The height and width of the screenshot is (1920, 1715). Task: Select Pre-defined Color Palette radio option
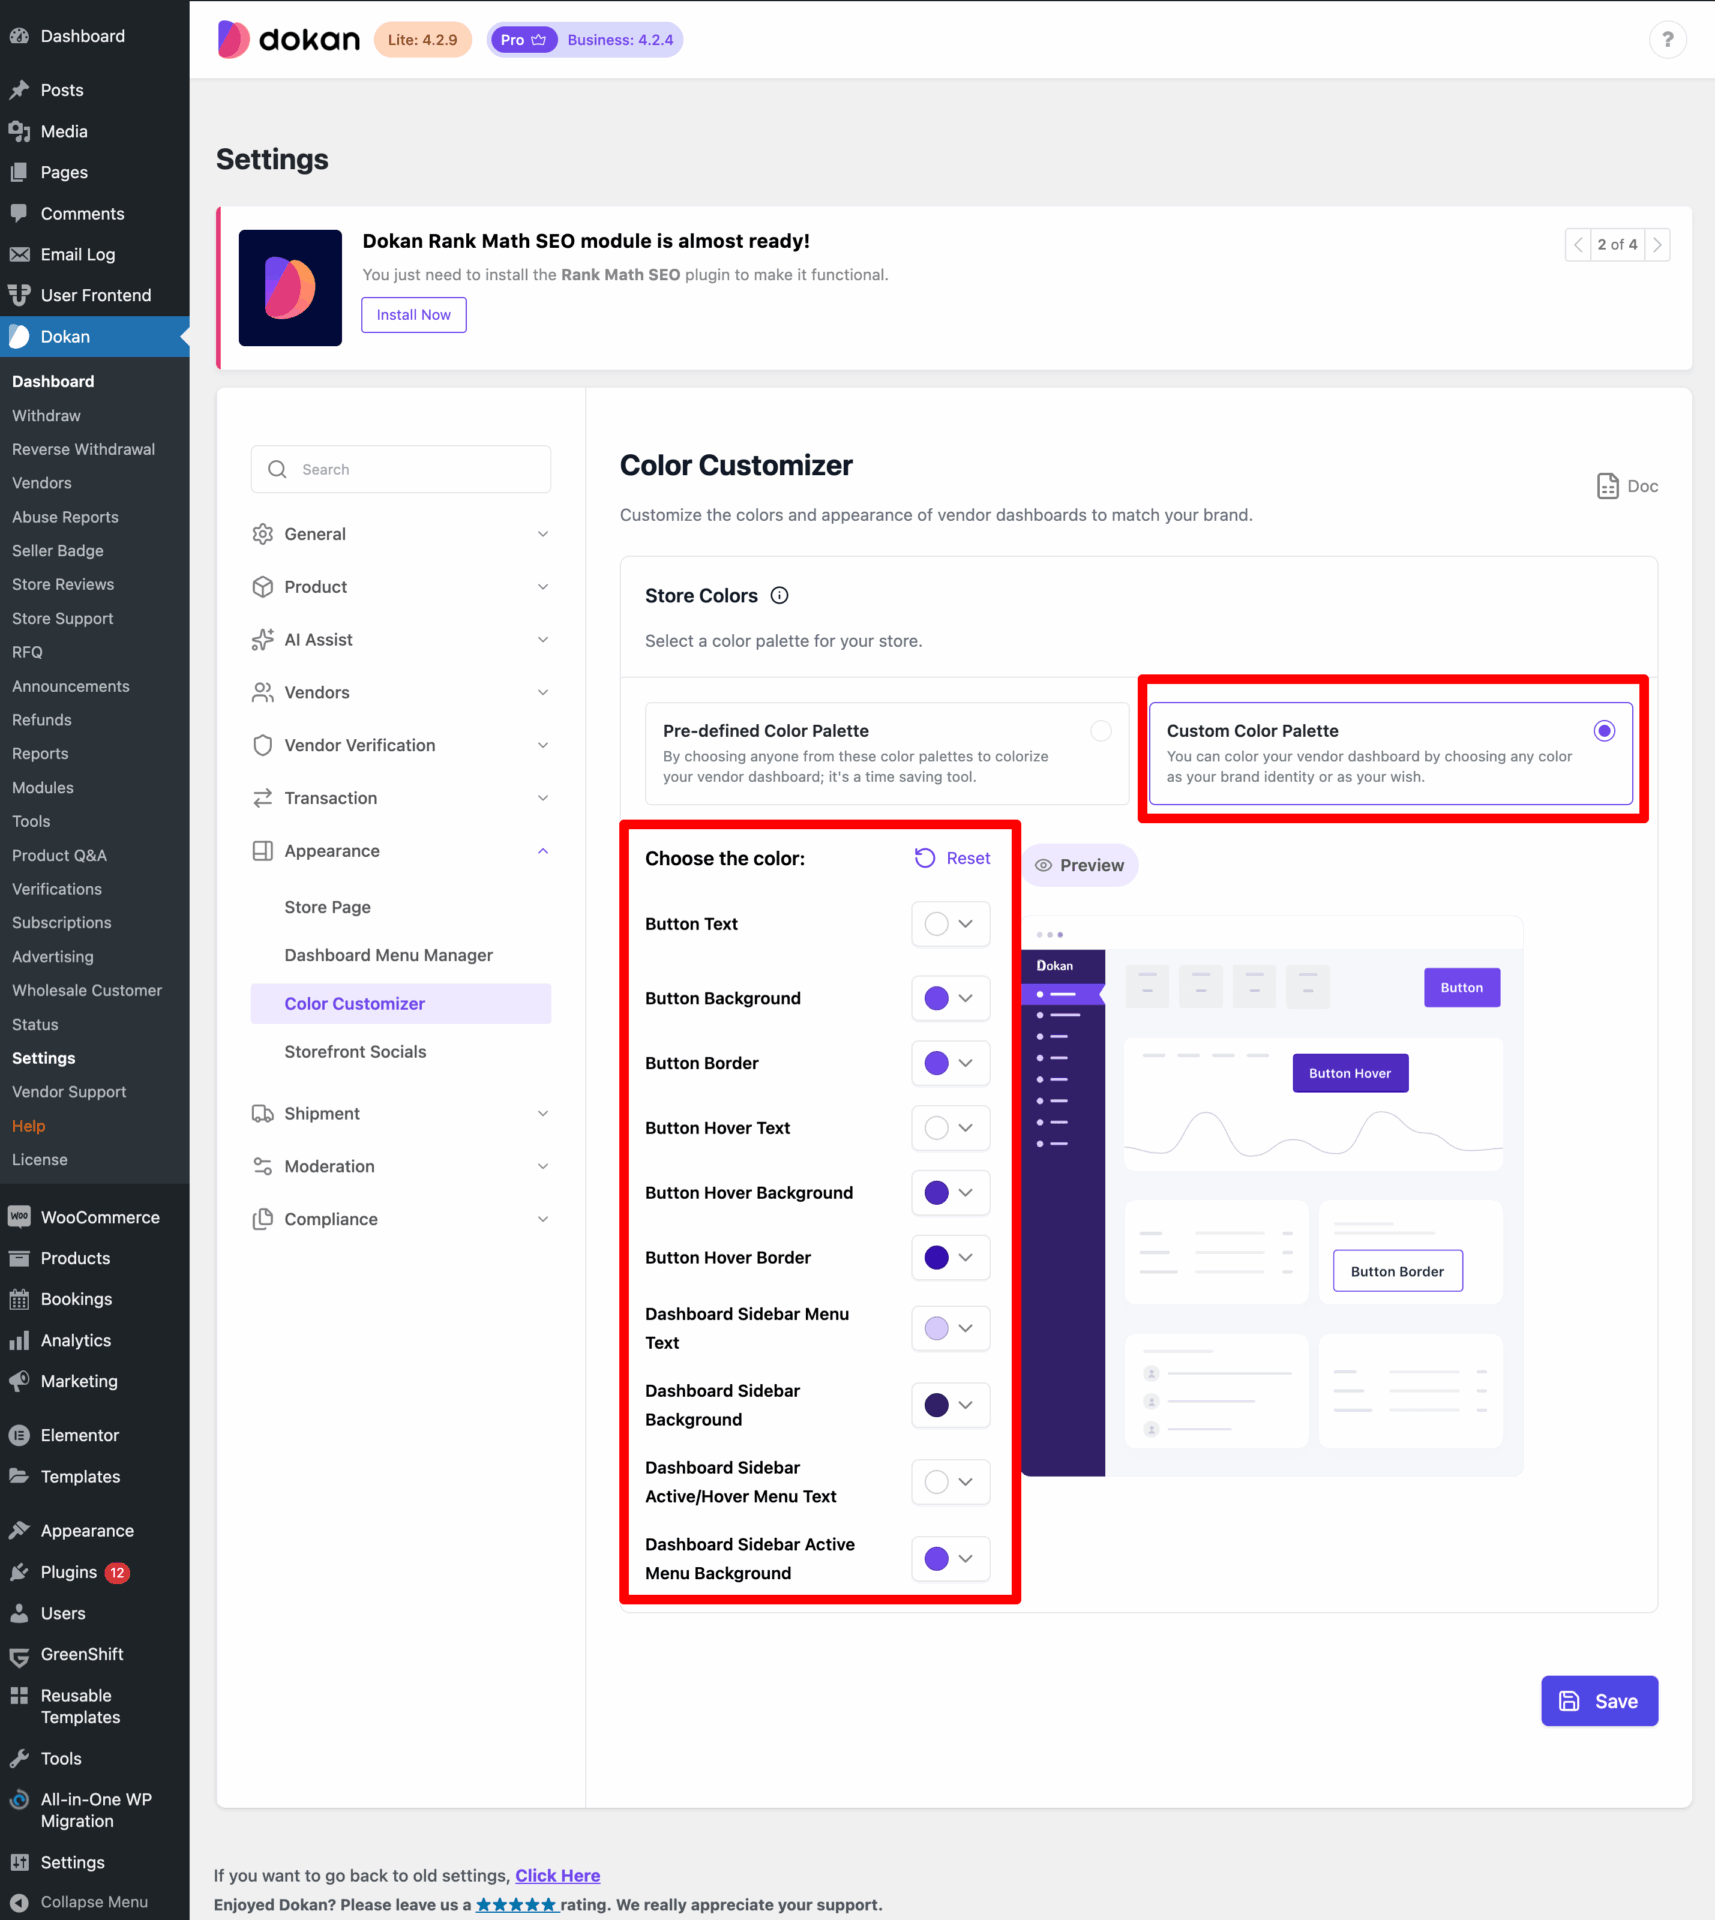1100,731
